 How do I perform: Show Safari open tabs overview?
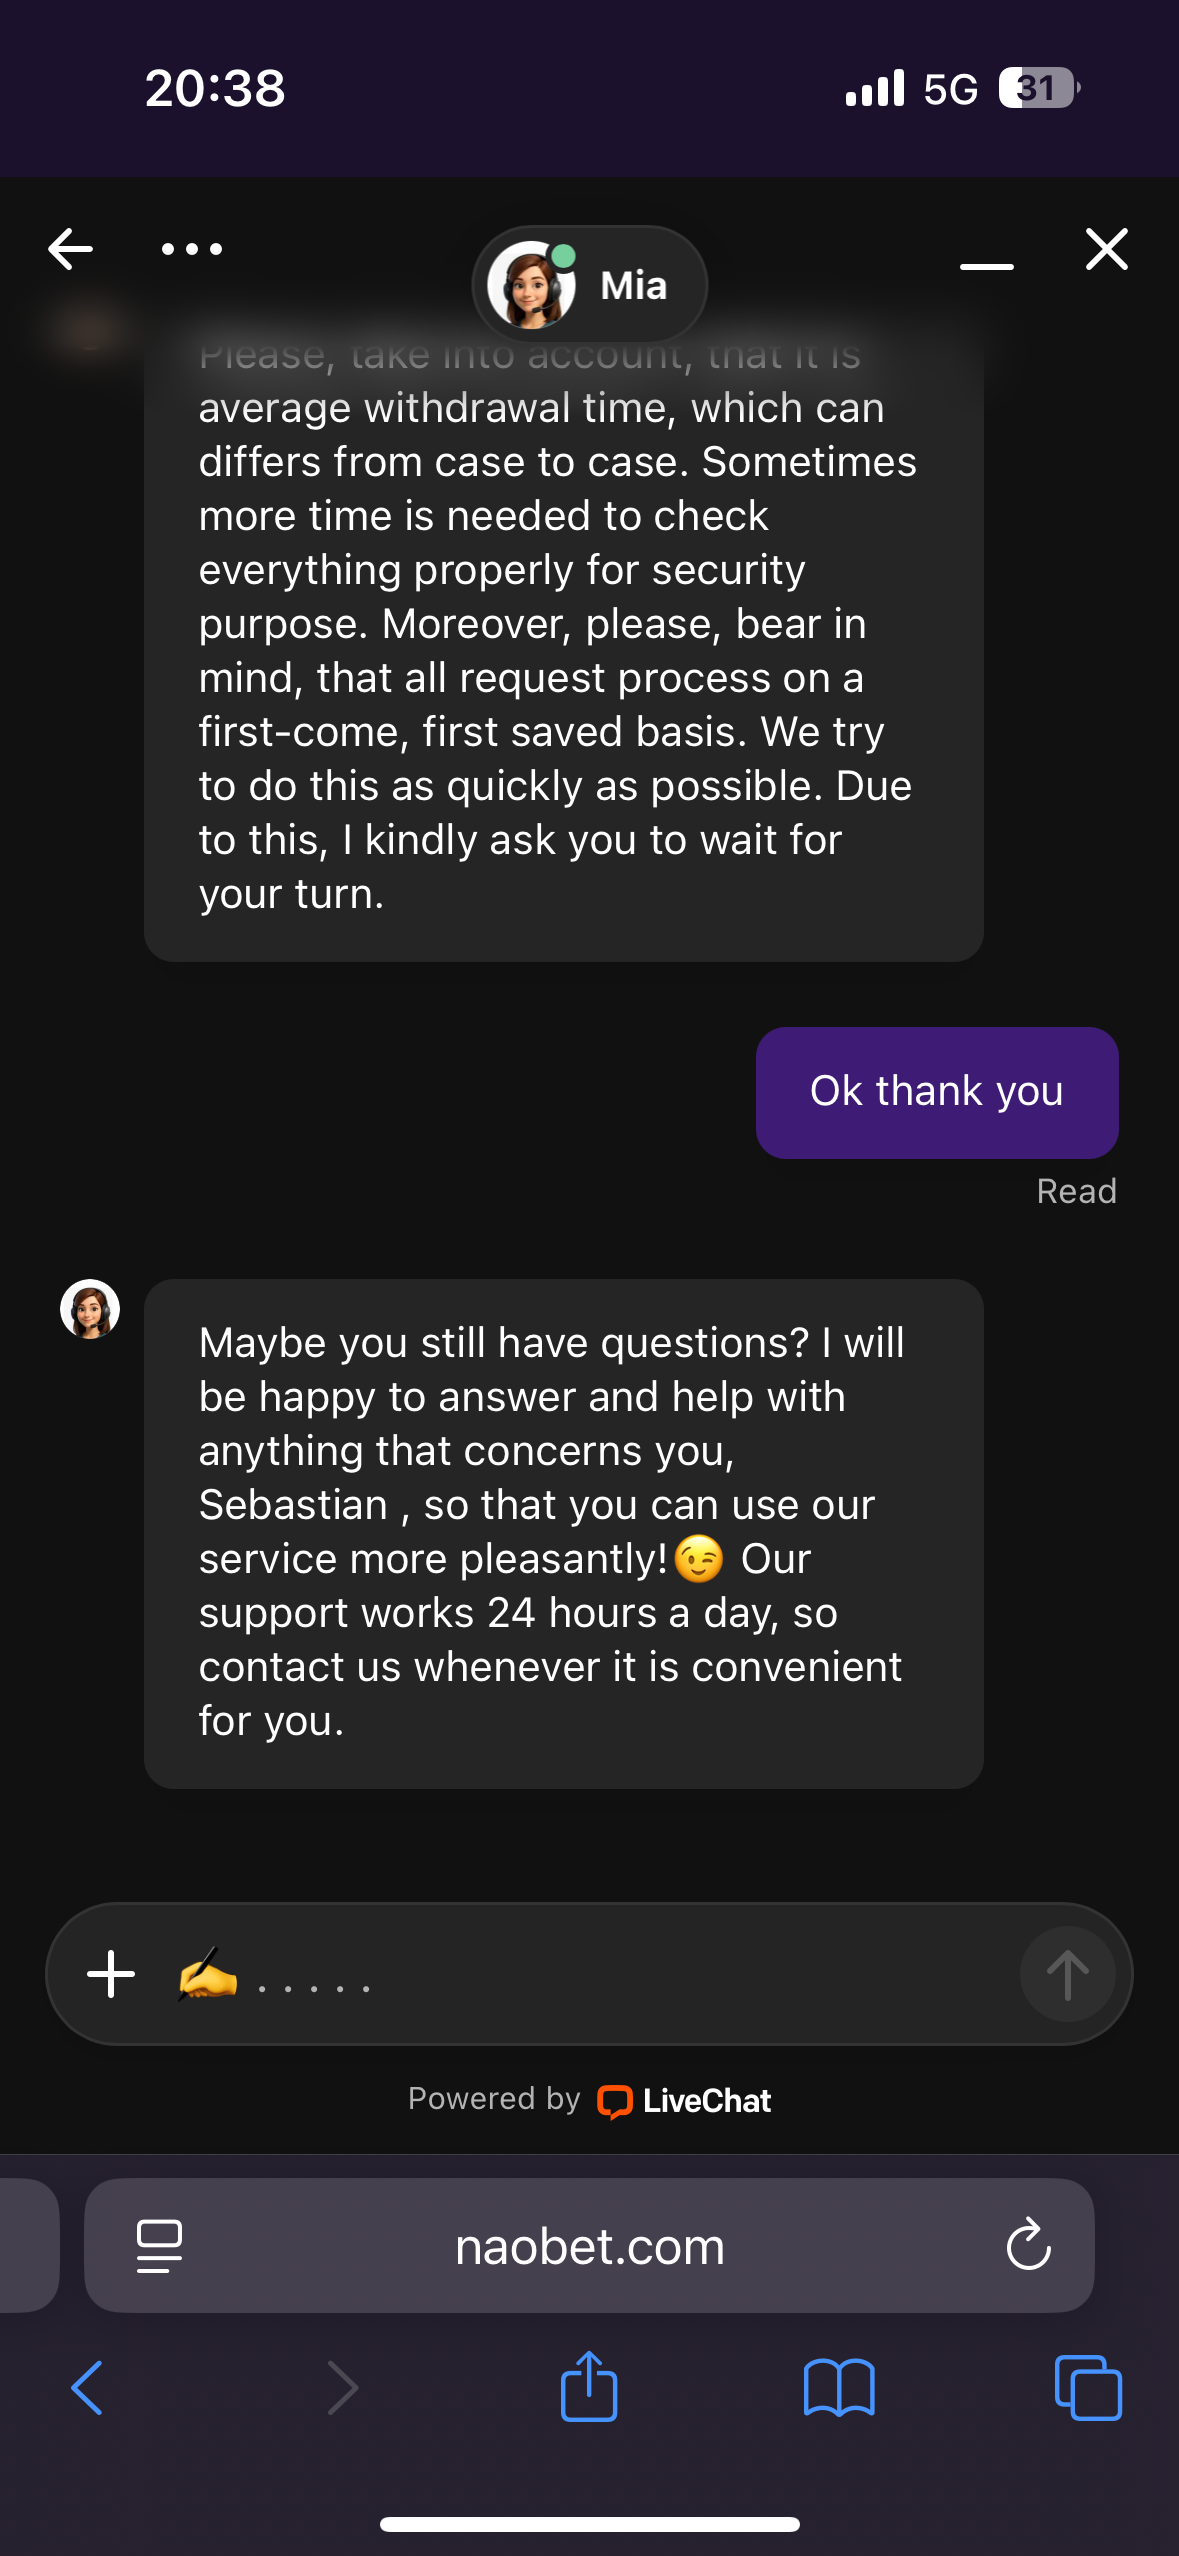(x=1088, y=2388)
